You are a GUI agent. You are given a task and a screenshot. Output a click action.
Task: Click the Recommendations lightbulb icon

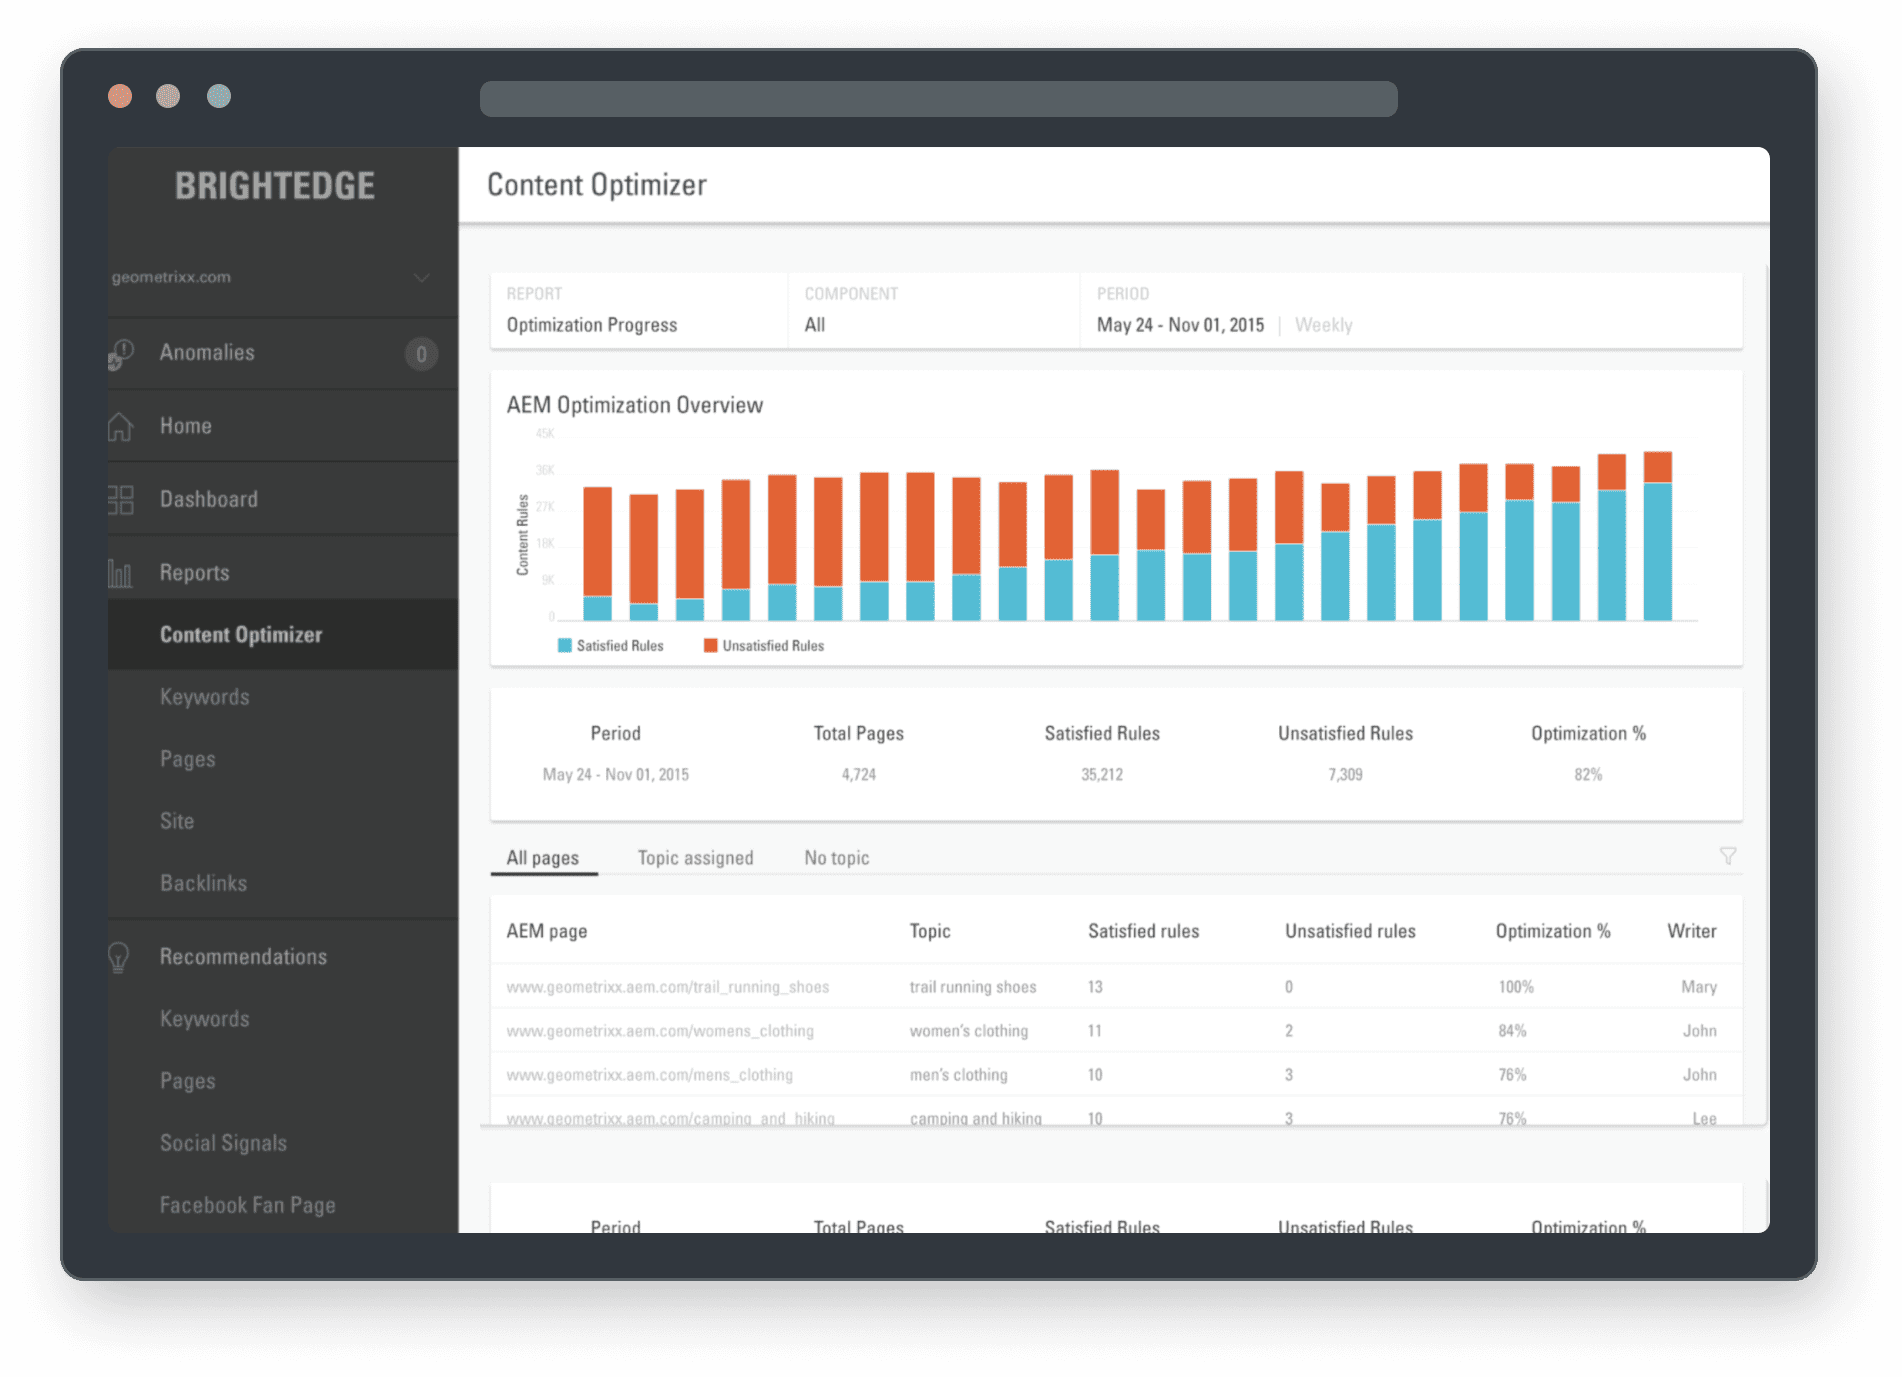click(119, 957)
